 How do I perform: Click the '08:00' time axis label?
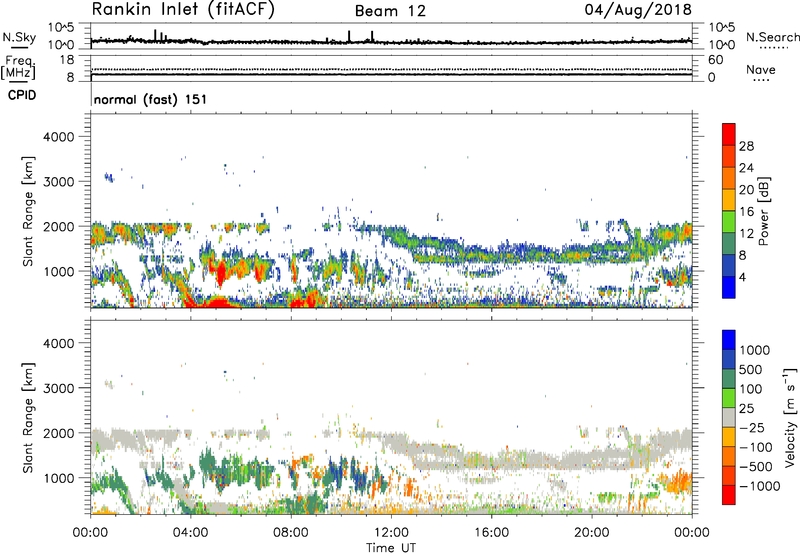[291, 533]
